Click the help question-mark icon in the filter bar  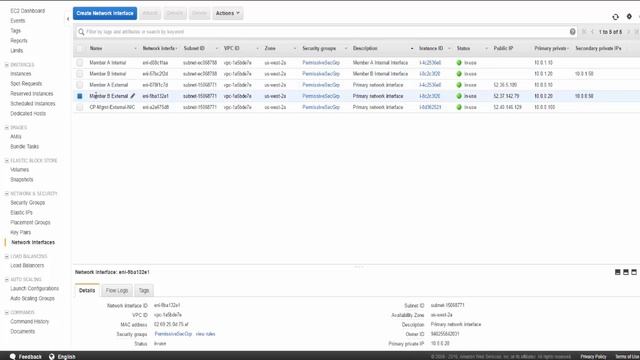pos(572,32)
